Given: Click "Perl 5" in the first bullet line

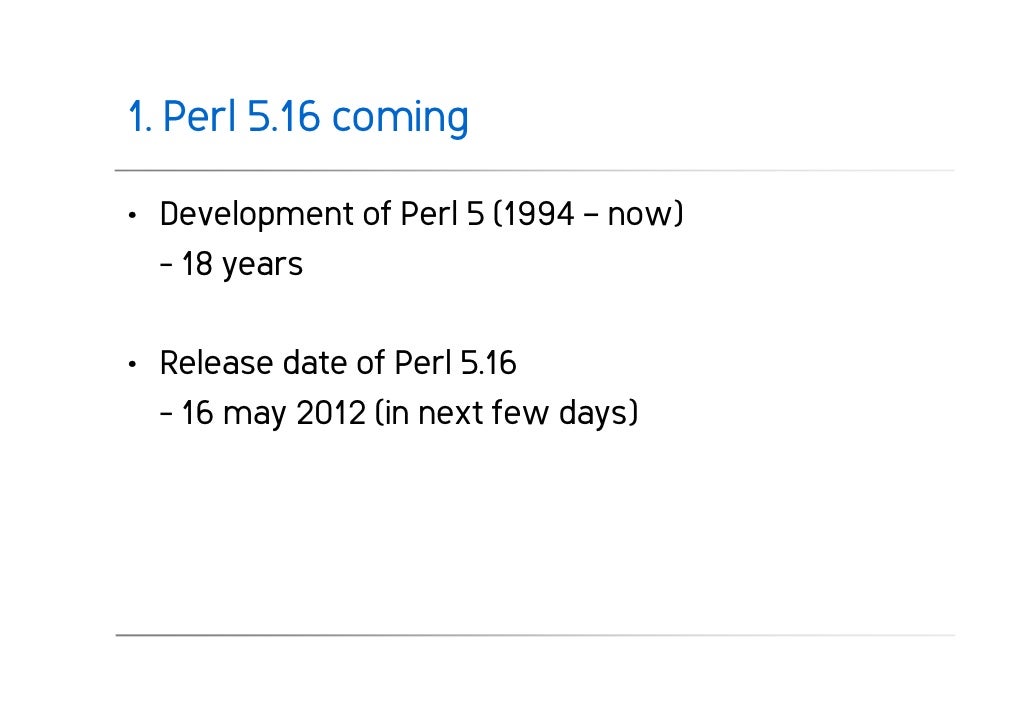Looking at the screenshot, I should click(442, 214).
